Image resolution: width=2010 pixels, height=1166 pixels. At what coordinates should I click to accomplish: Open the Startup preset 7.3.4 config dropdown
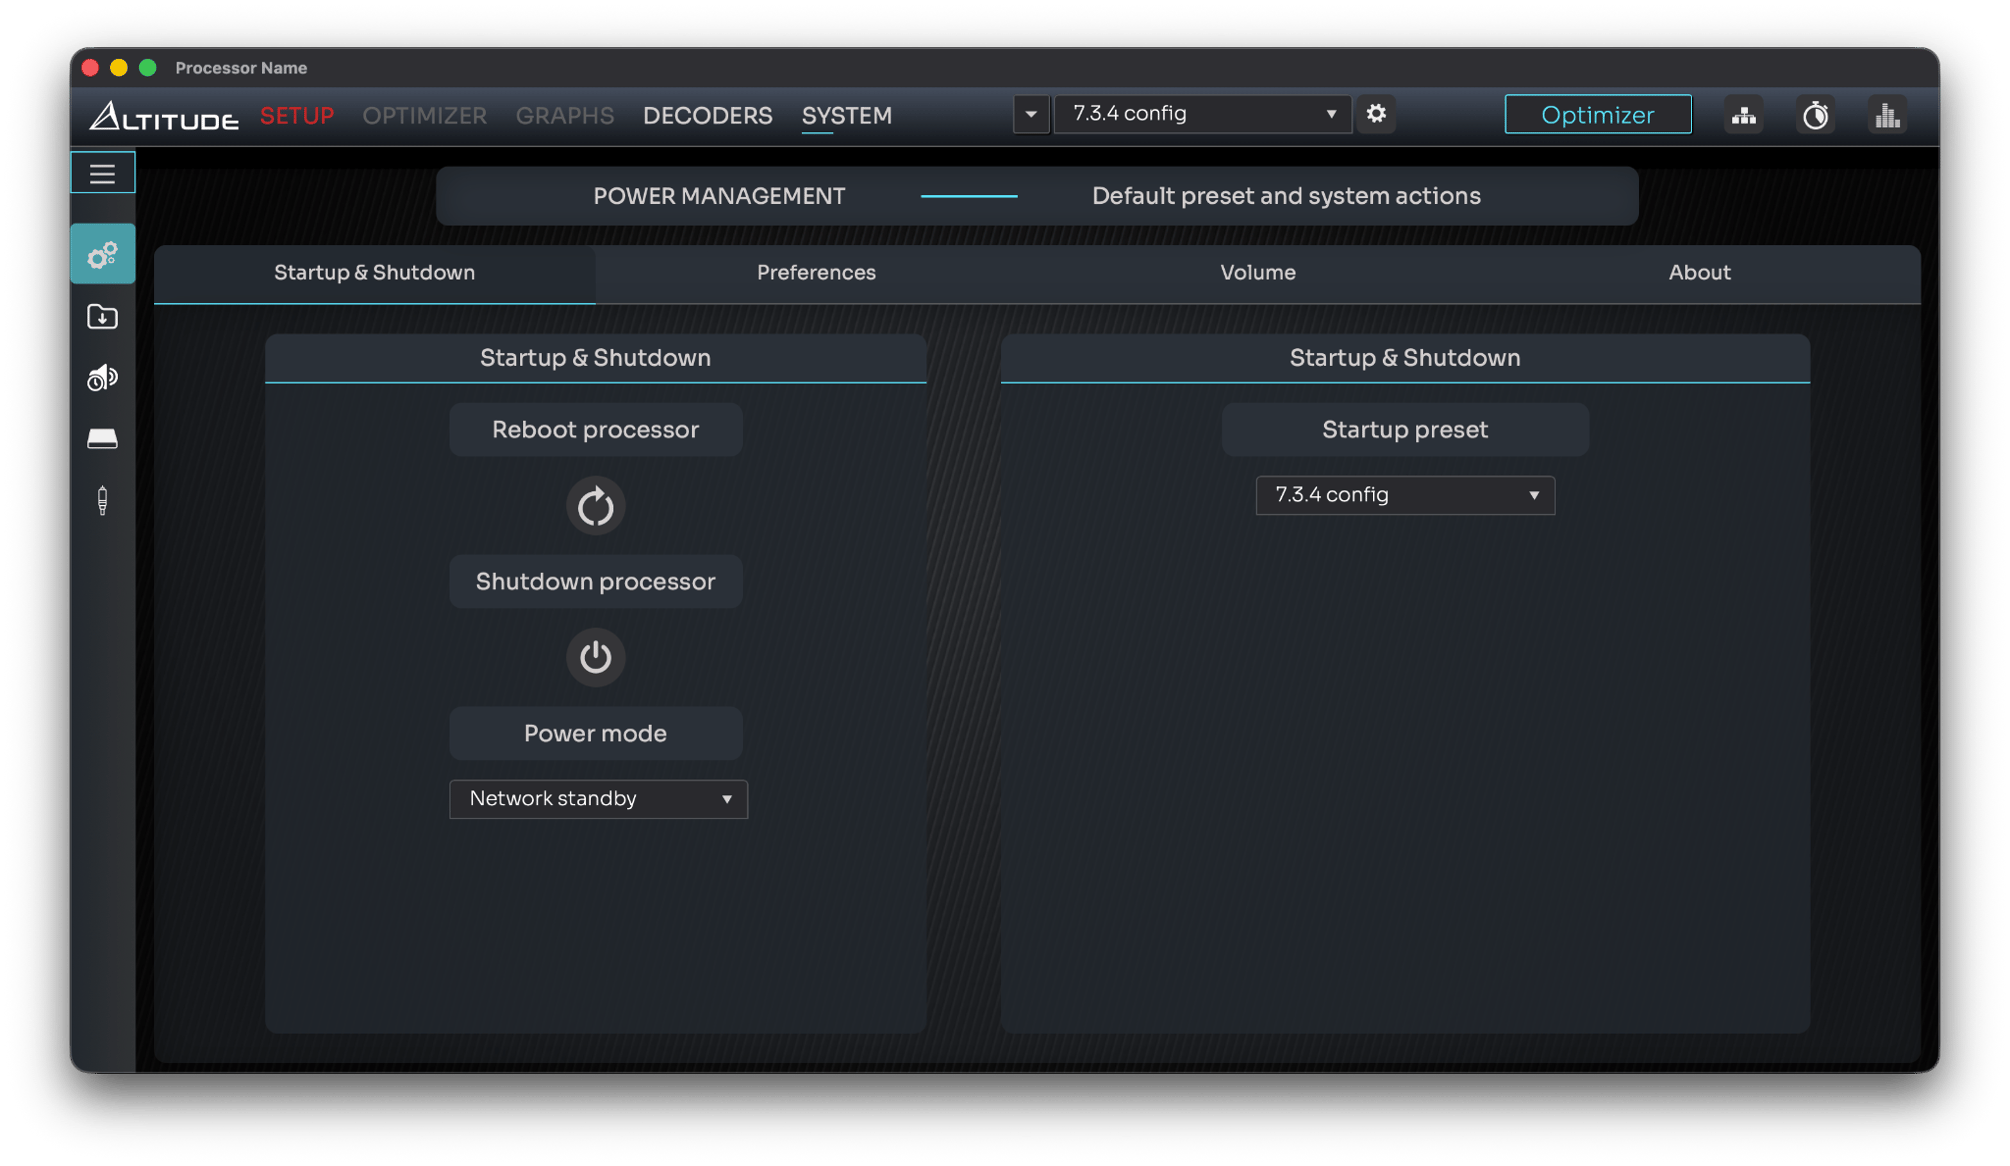(1405, 495)
